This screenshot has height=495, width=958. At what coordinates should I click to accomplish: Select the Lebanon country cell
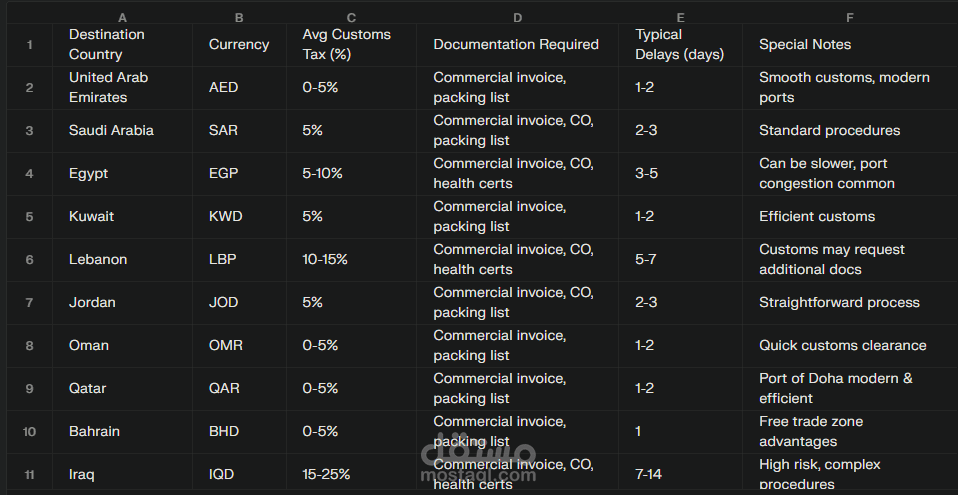(122, 260)
